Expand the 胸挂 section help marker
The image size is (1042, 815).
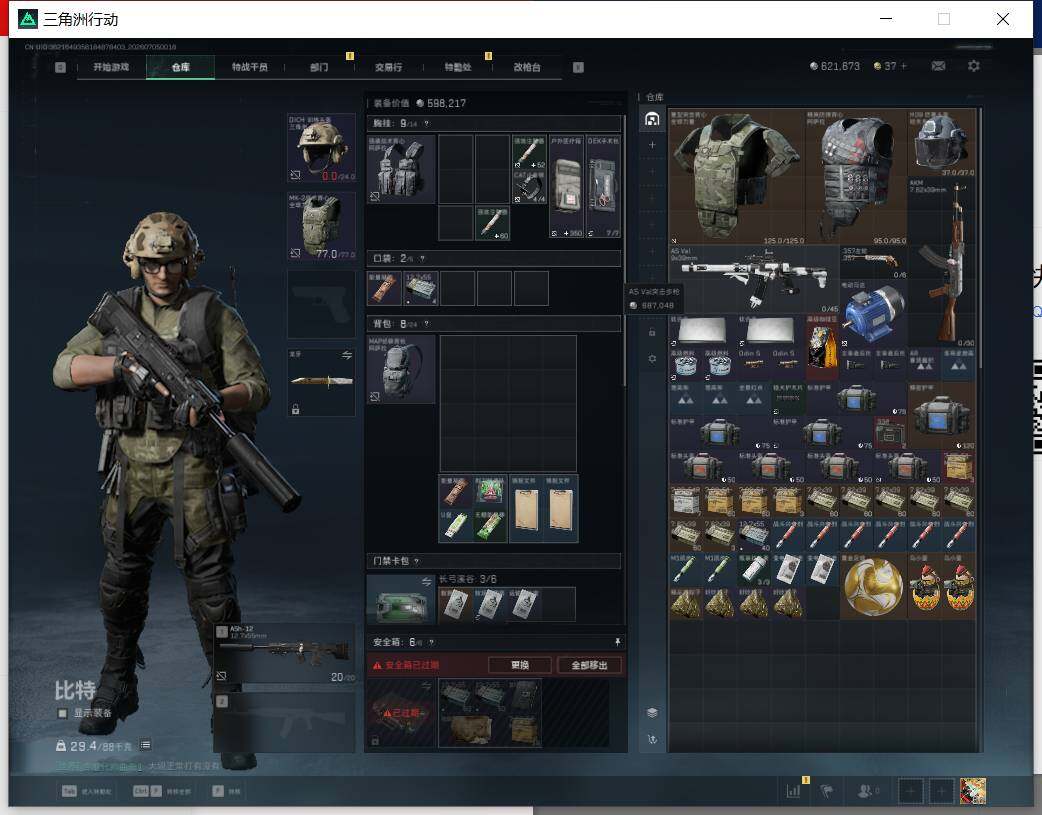click(x=426, y=124)
